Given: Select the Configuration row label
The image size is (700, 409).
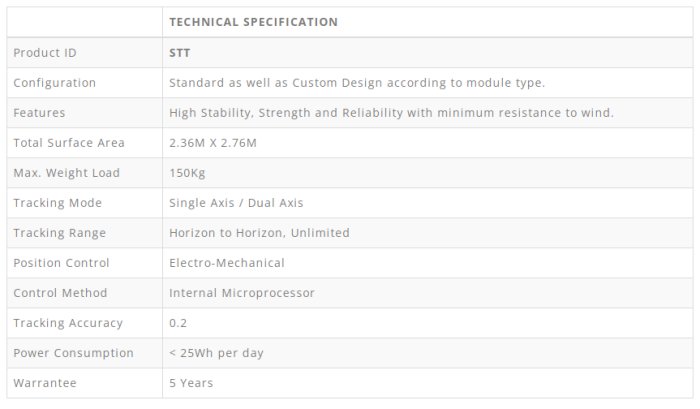Looking at the screenshot, I should click(x=55, y=83).
